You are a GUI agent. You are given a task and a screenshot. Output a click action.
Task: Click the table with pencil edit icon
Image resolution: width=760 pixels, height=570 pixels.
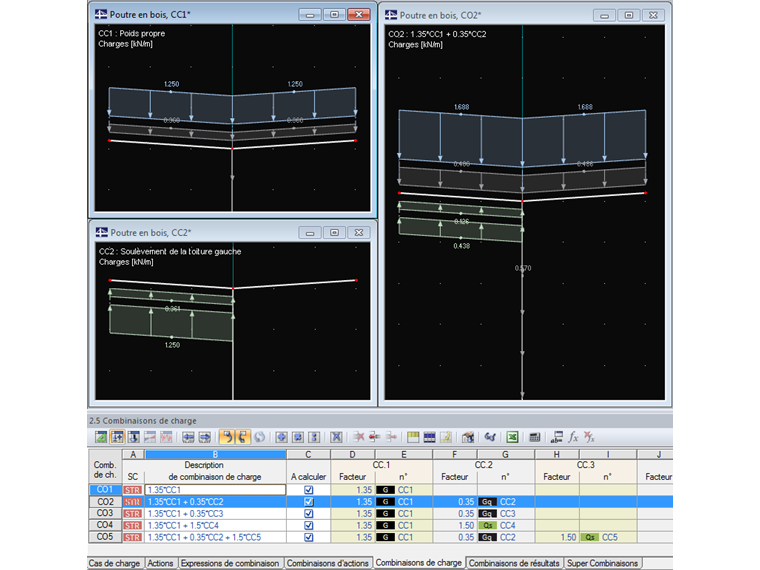click(x=446, y=437)
